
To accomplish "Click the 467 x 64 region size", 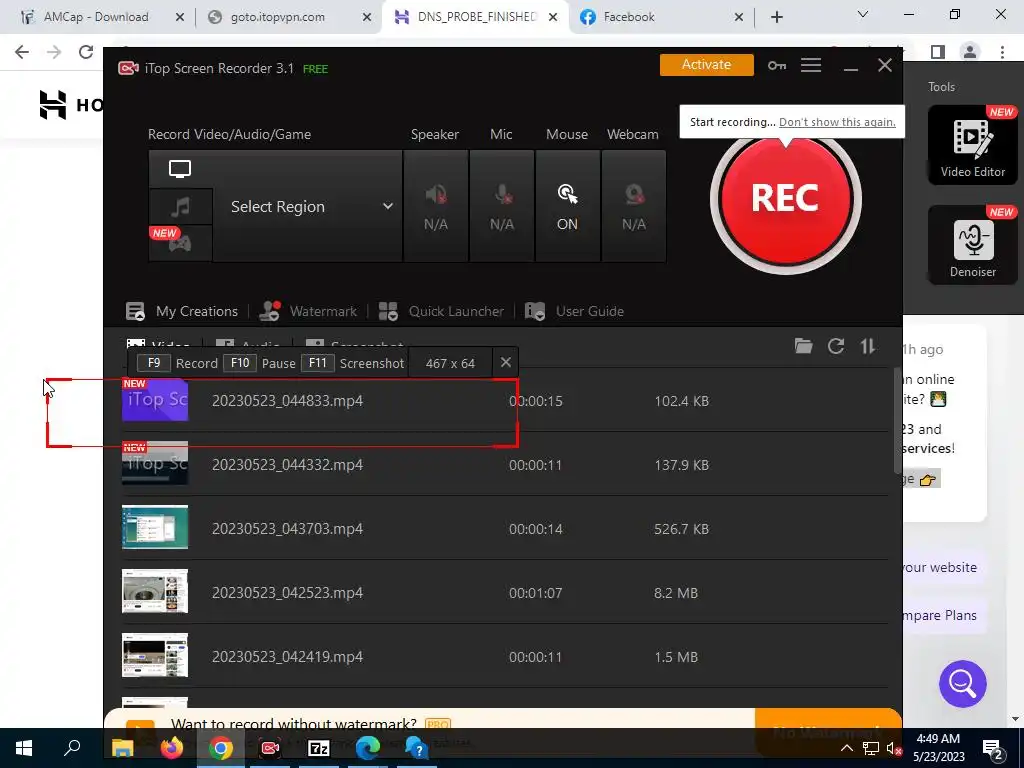I will 450,364.
